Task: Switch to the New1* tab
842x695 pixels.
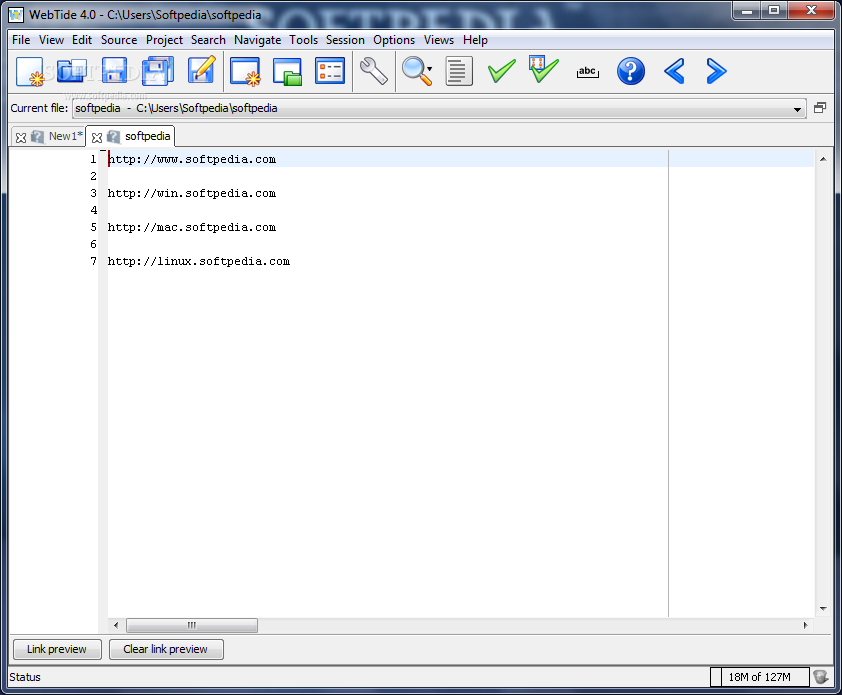Action: click(x=66, y=136)
